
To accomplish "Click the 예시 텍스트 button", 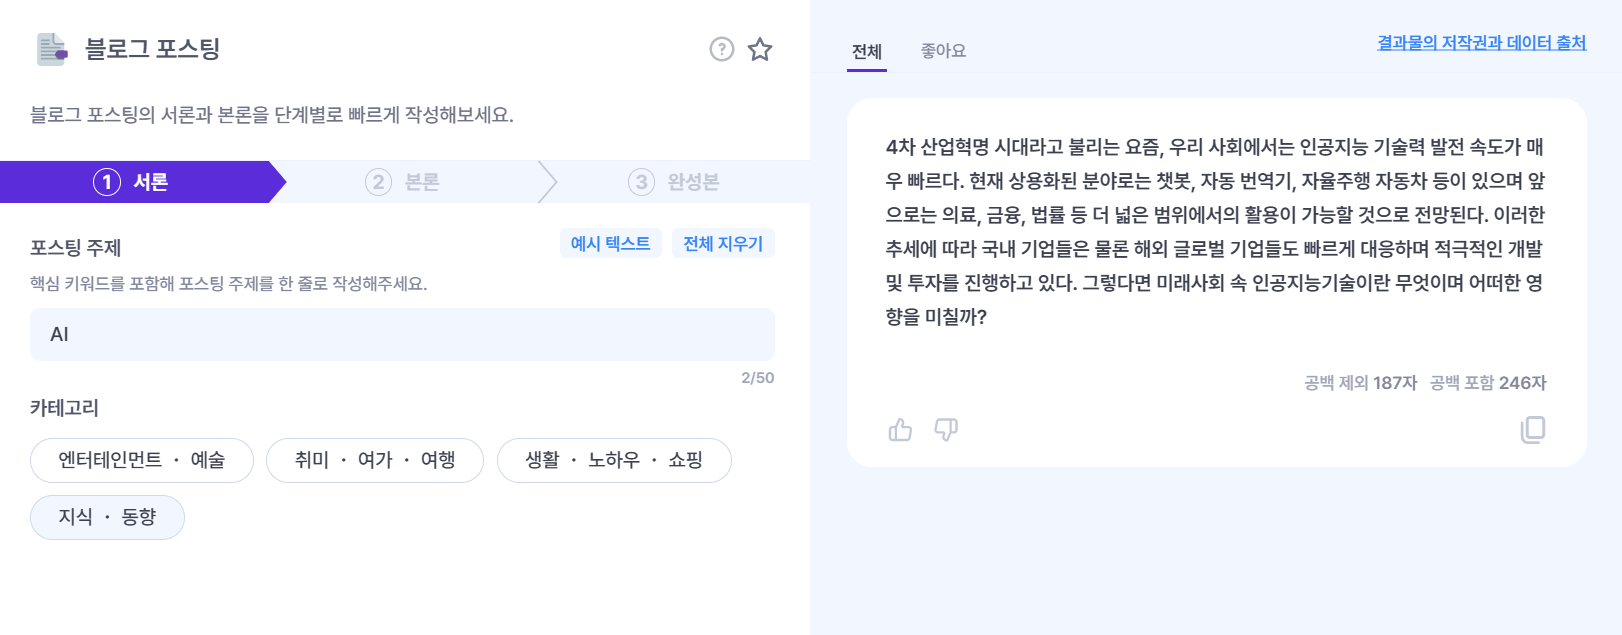I will tap(610, 243).
